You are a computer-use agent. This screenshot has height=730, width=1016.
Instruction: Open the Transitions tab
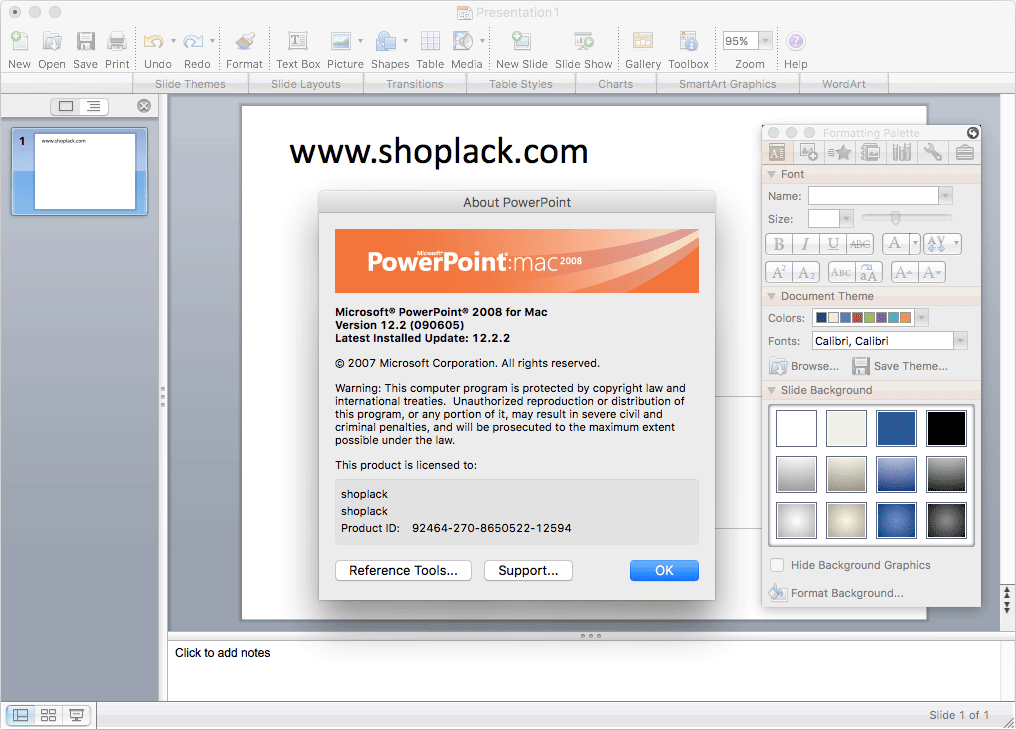[x=415, y=84]
